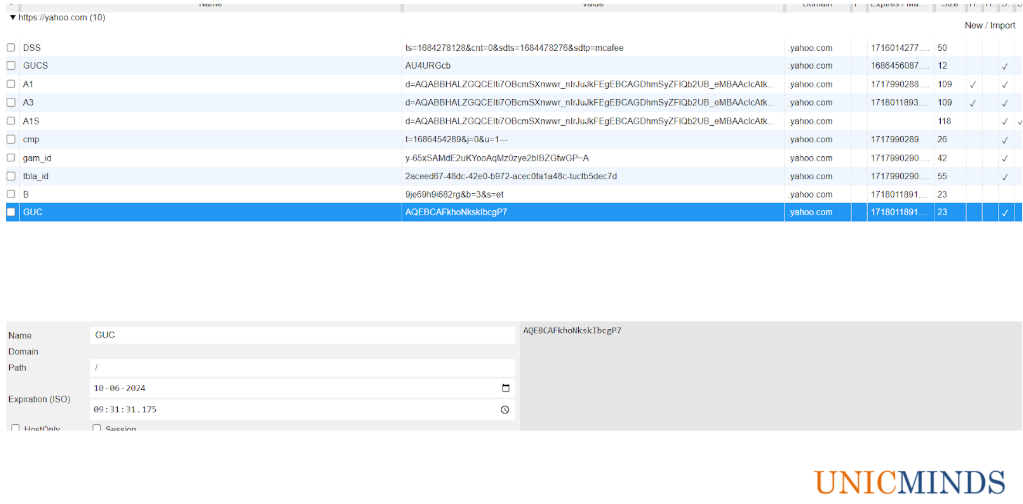Select the GUCS cookie name cell
Screen dimensions: 1023x504
tap(211, 66)
